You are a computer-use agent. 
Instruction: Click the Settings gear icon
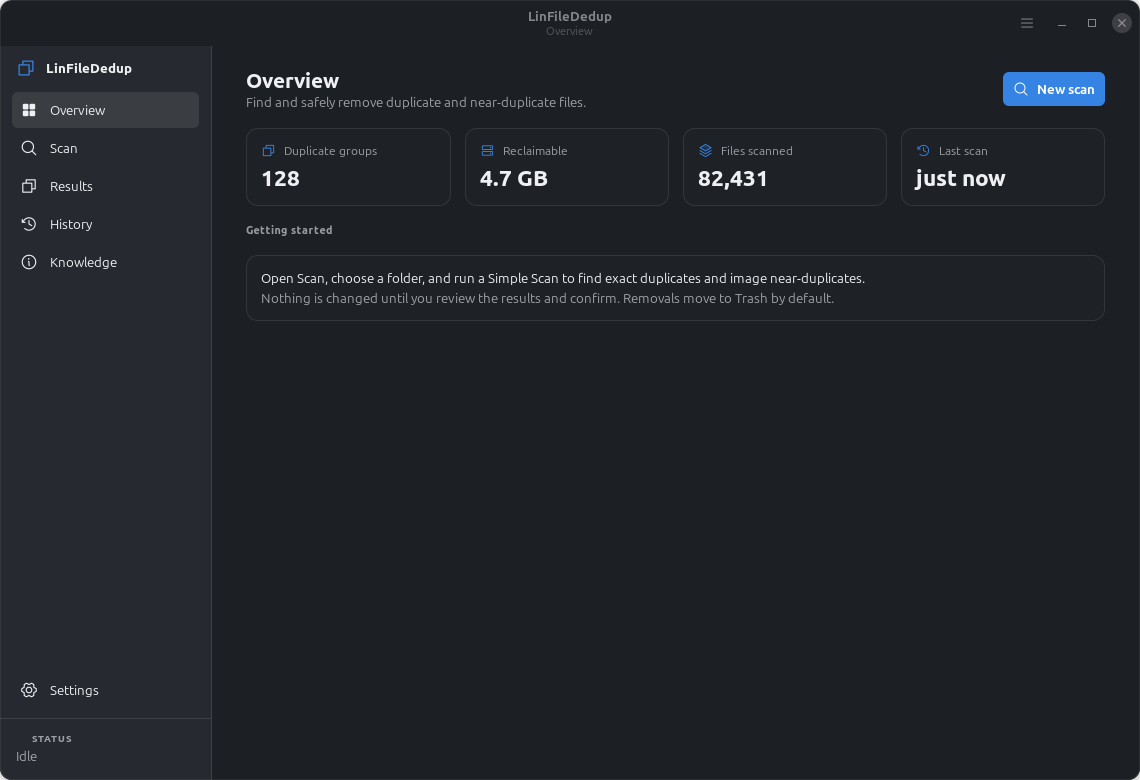[29, 690]
